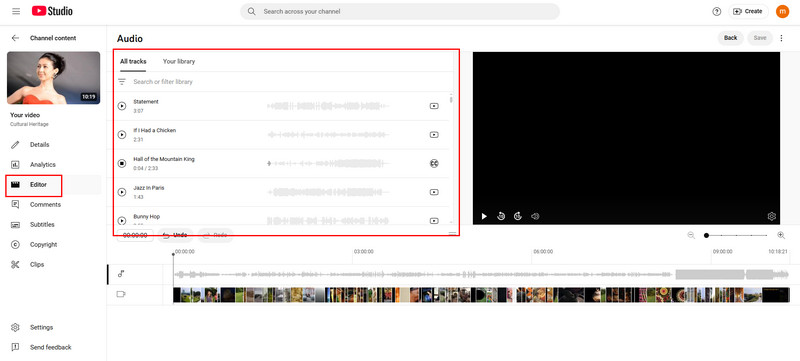Click the Bunny Hop track title
Viewport: 800px width, 361px height.
point(146,217)
